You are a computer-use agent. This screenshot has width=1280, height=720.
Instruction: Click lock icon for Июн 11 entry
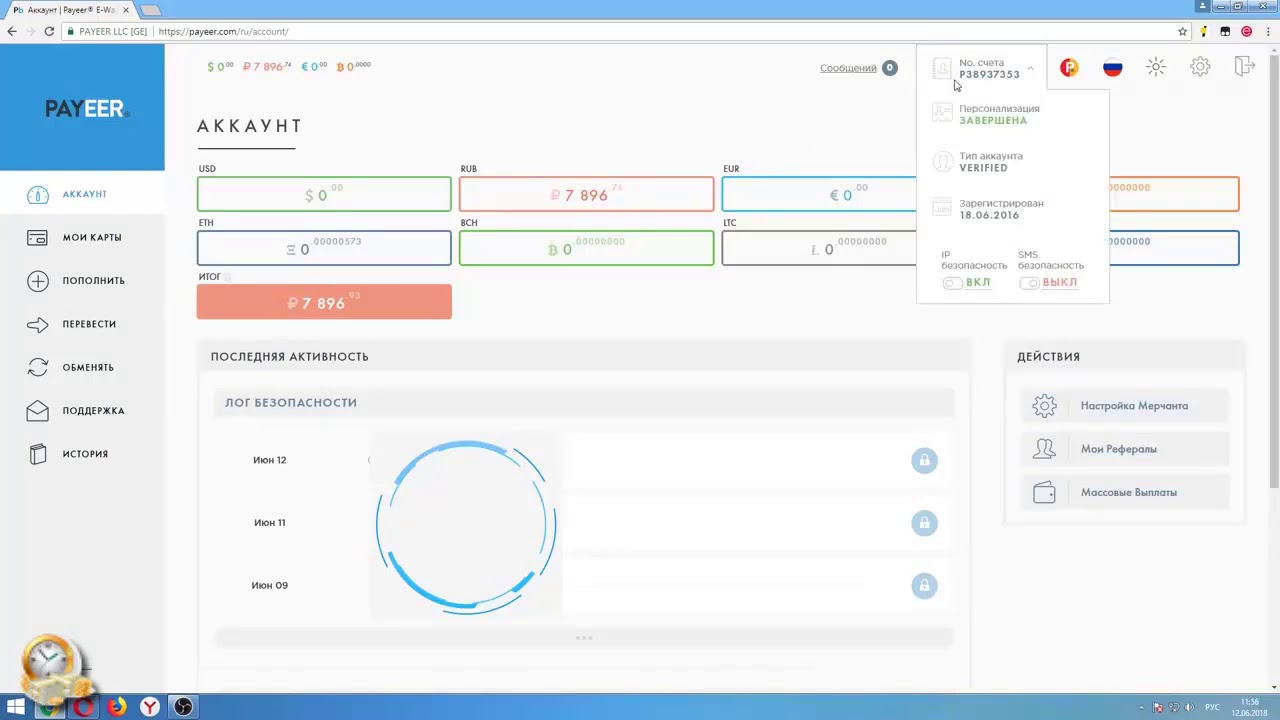[x=924, y=523]
